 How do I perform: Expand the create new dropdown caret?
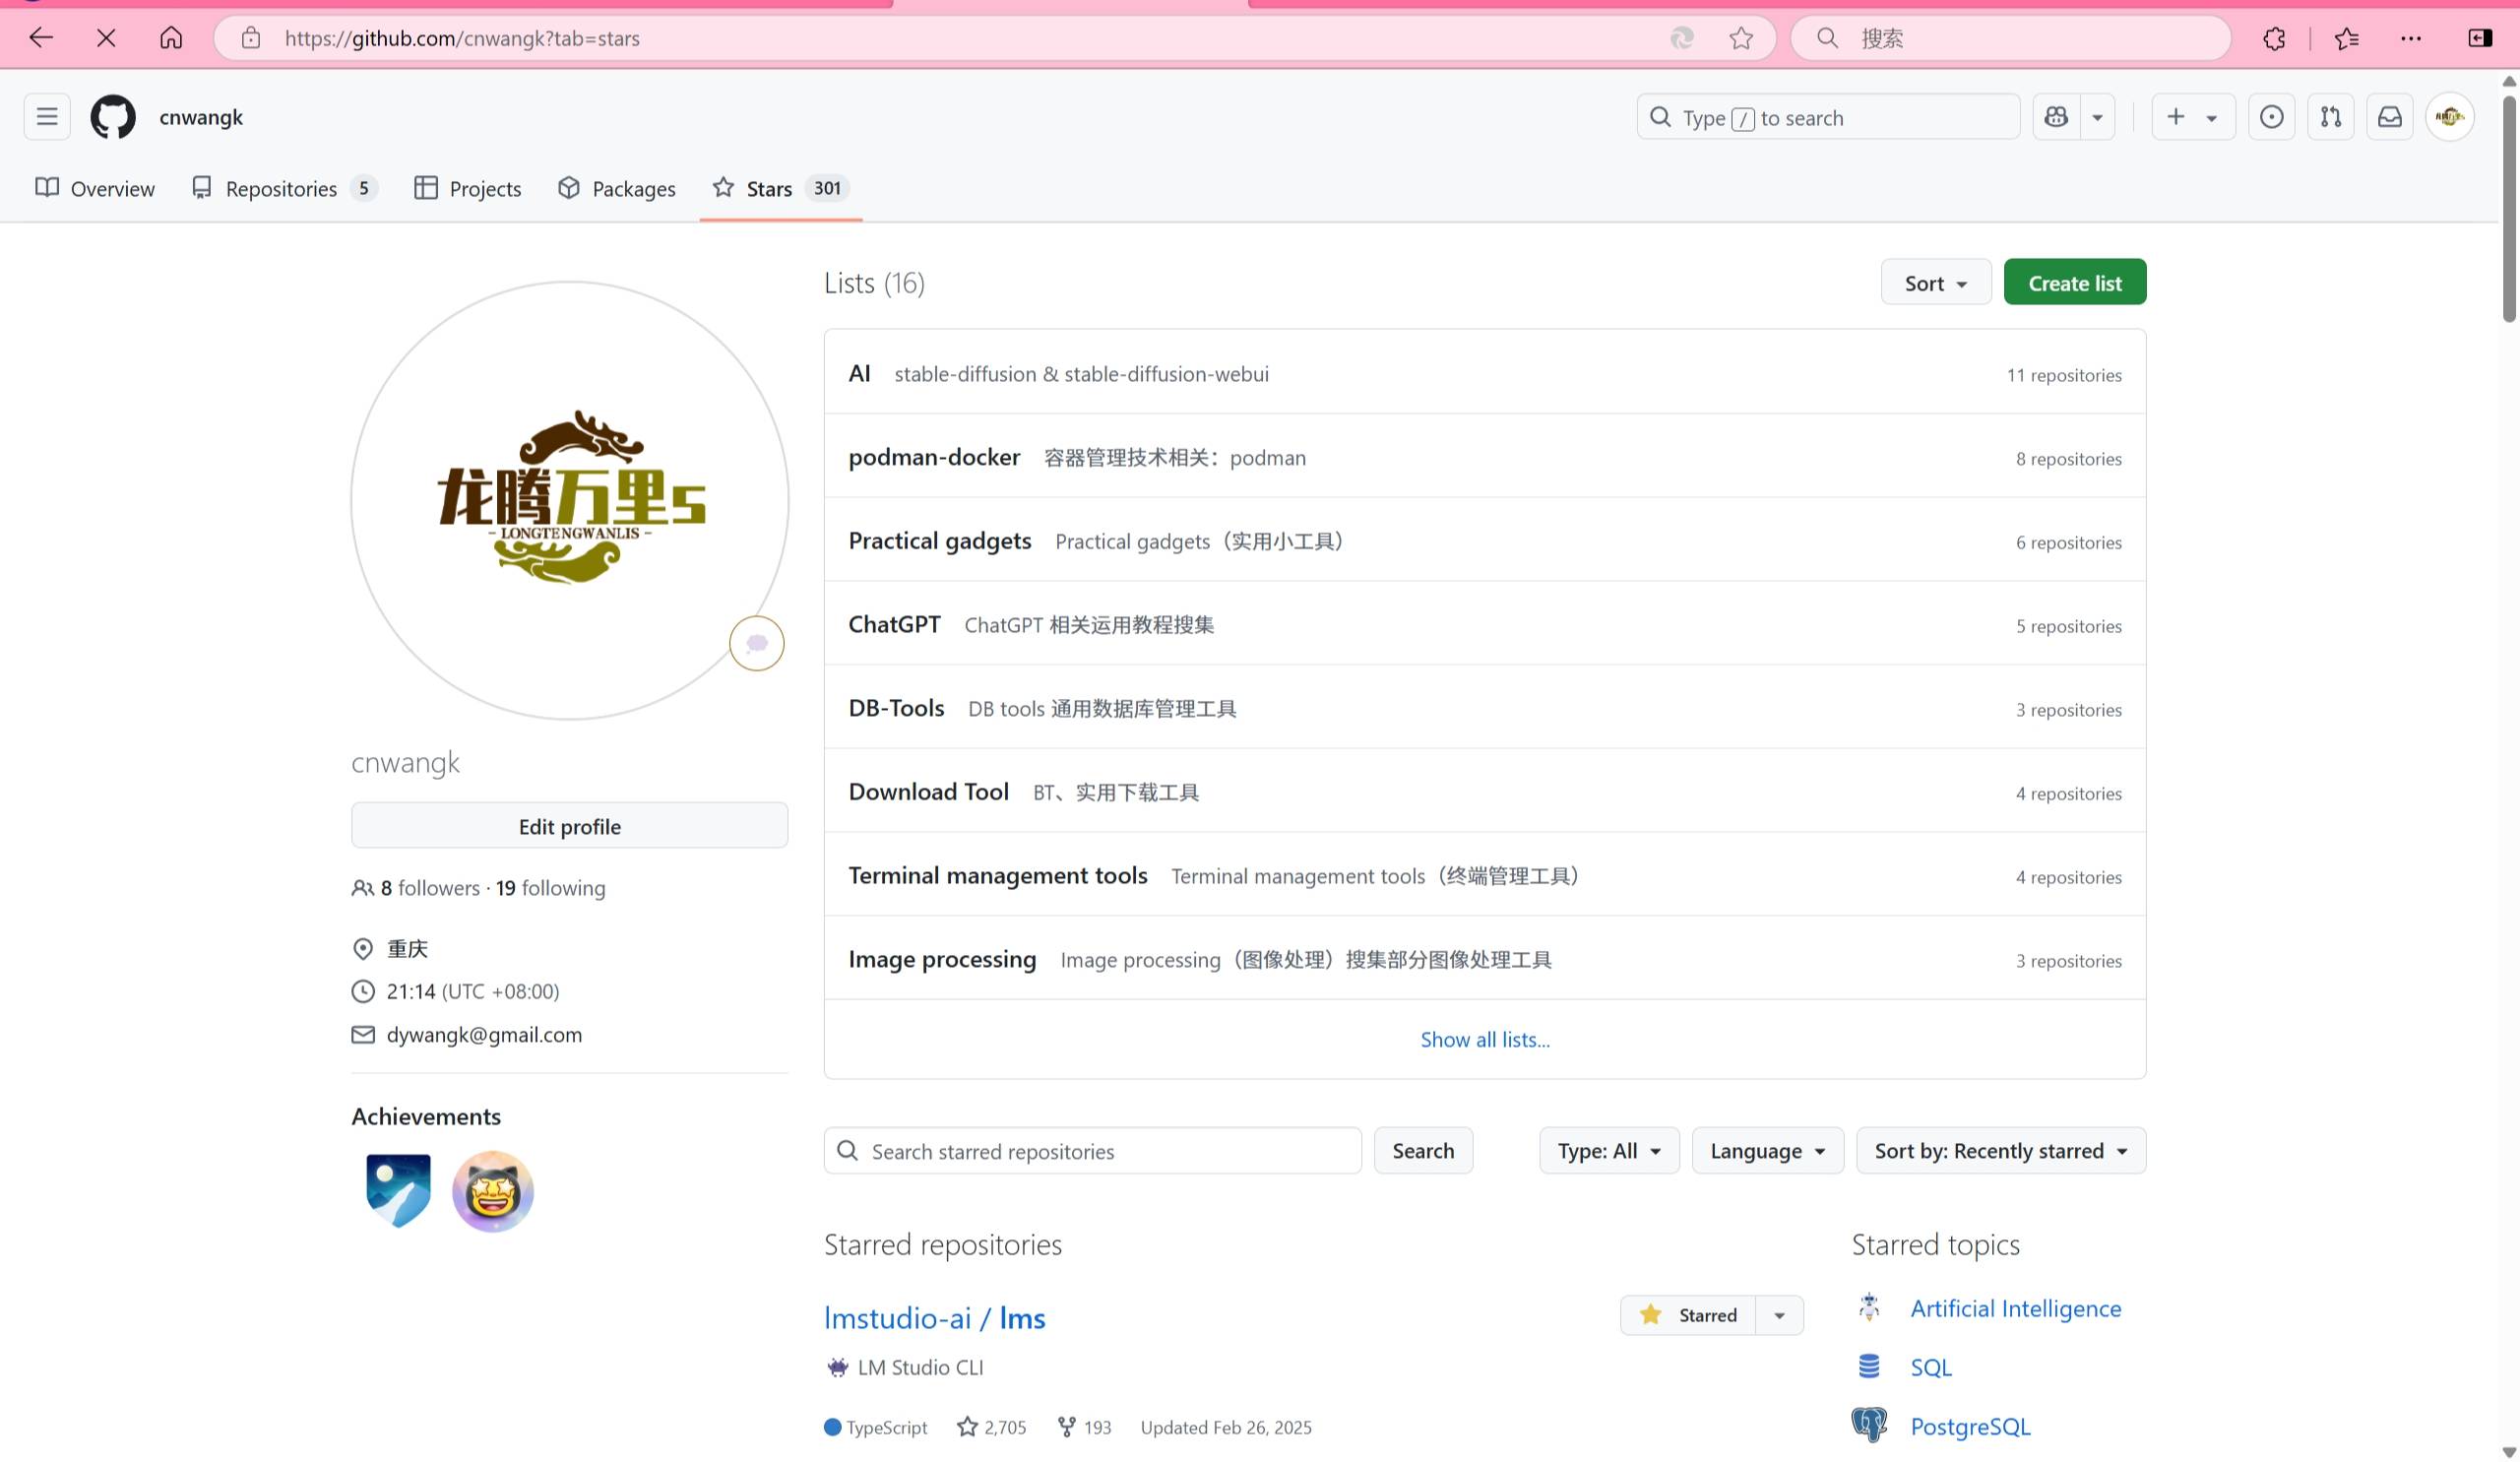click(x=2211, y=117)
